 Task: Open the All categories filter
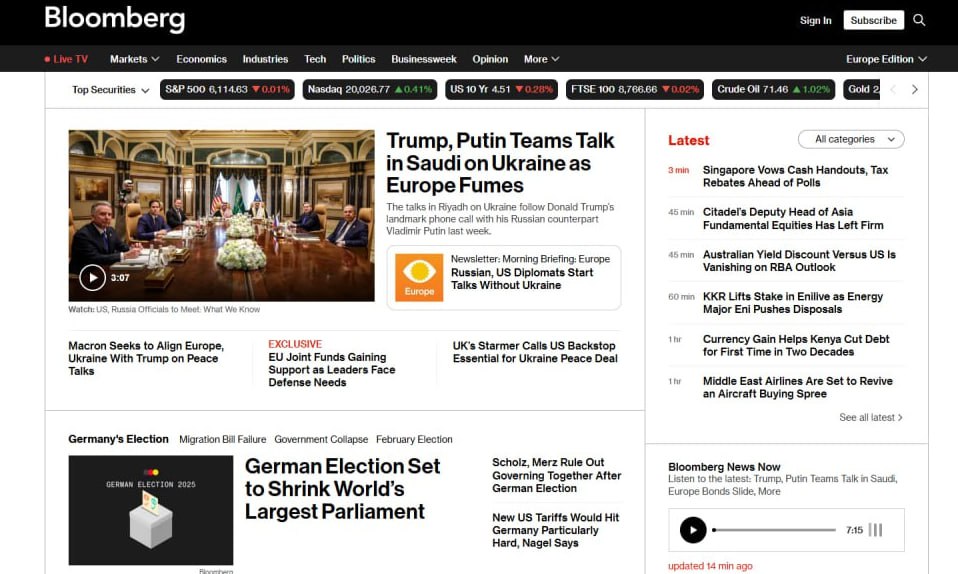pyautogui.click(x=851, y=139)
